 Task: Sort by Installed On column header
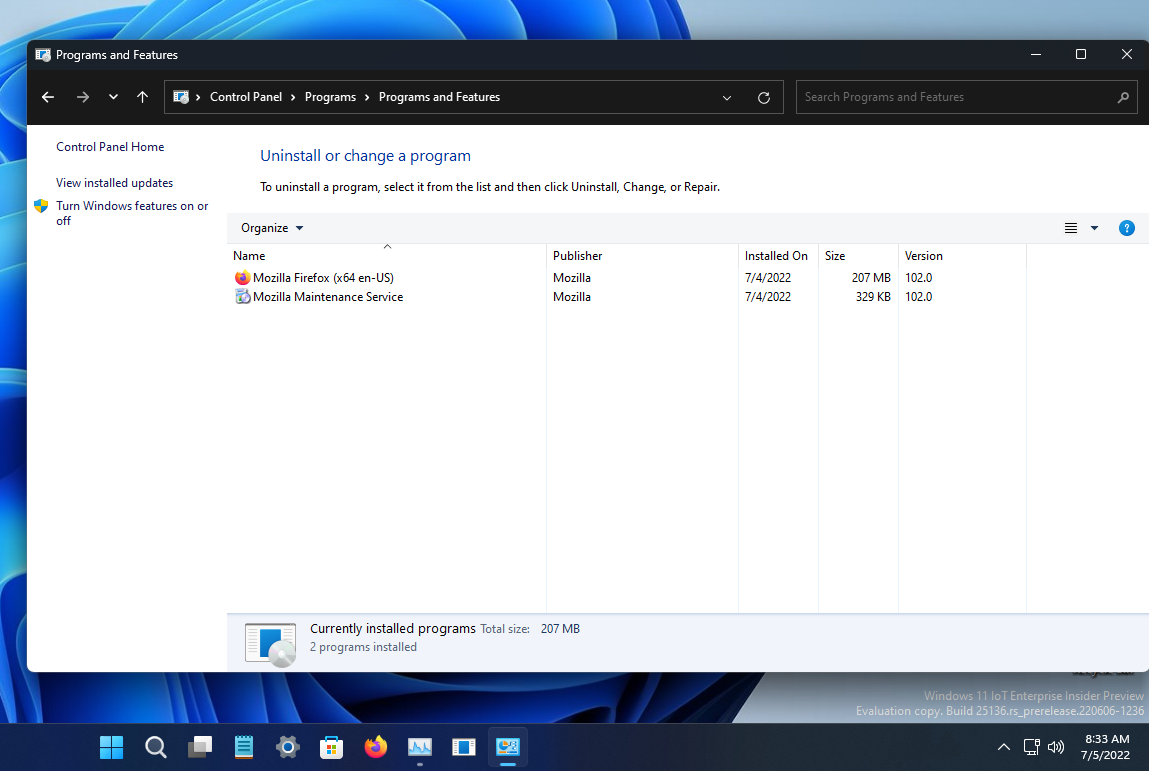[x=777, y=256]
